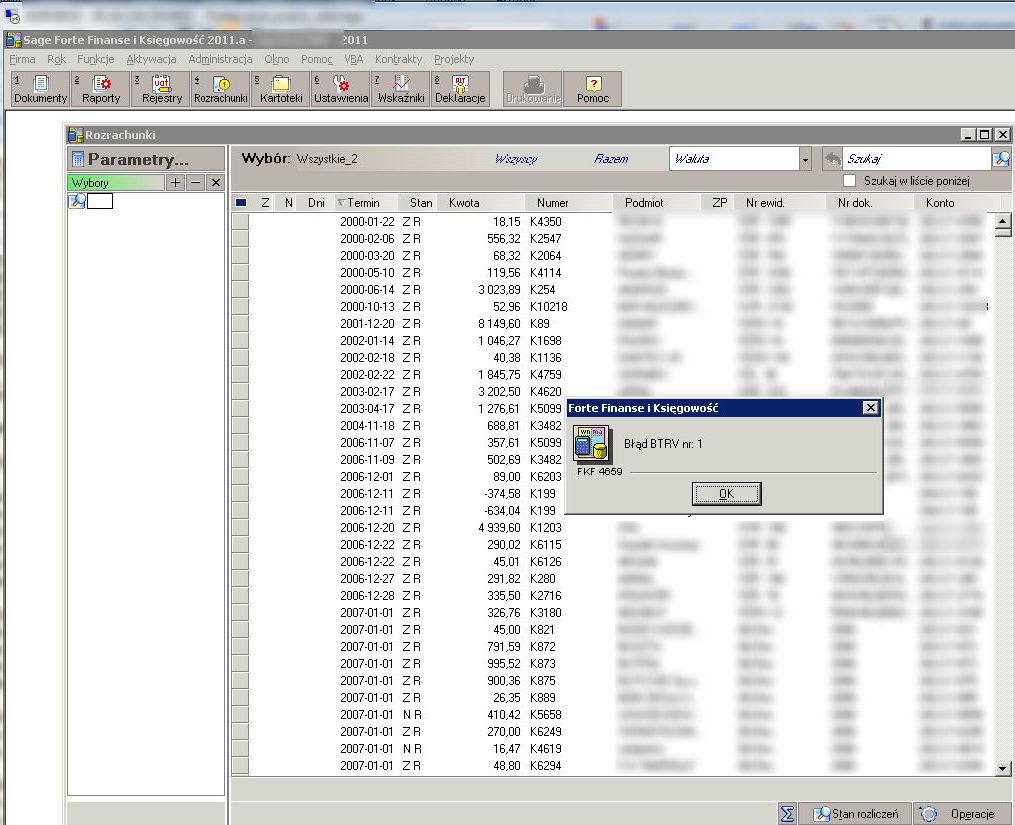This screenshot has height=825, width=1015.
Task: Remove selection with the minus button
Action: (x=195, y=183)
